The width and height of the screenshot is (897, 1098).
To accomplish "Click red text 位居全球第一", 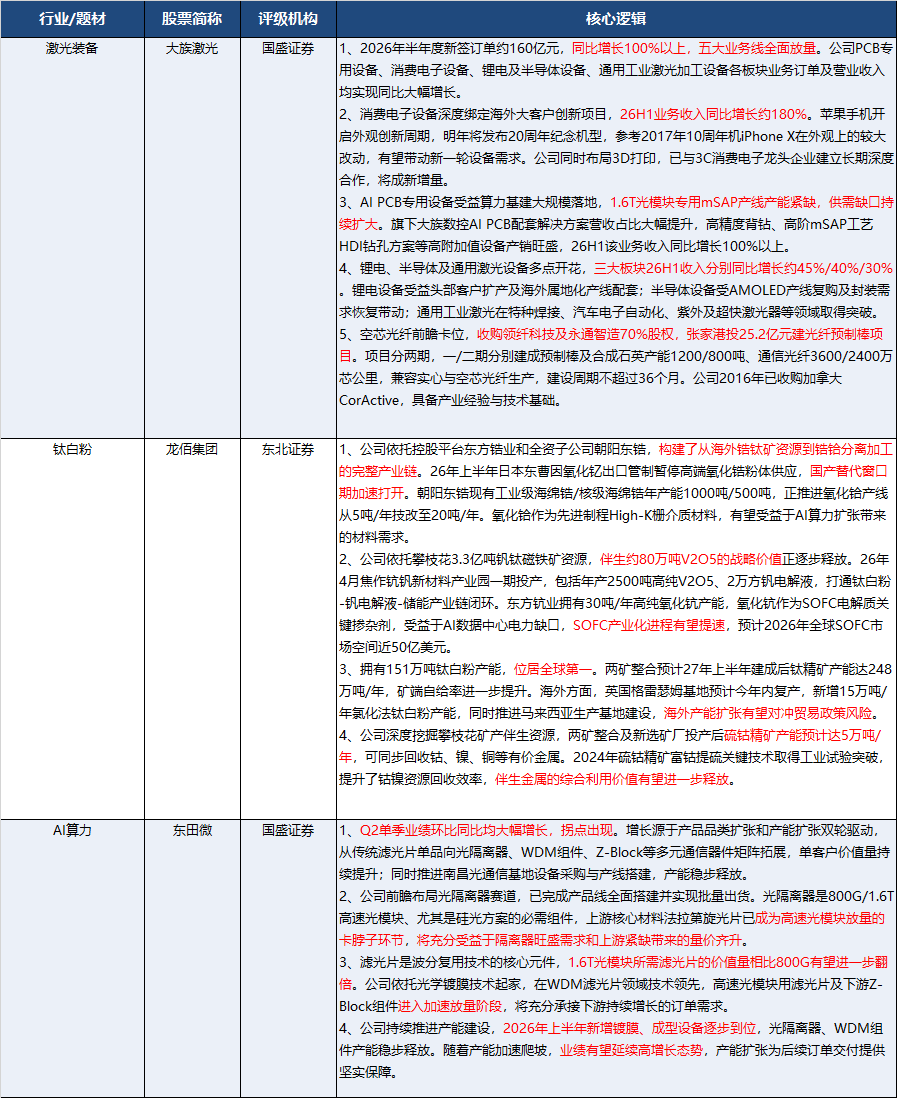I will [552, 670].
